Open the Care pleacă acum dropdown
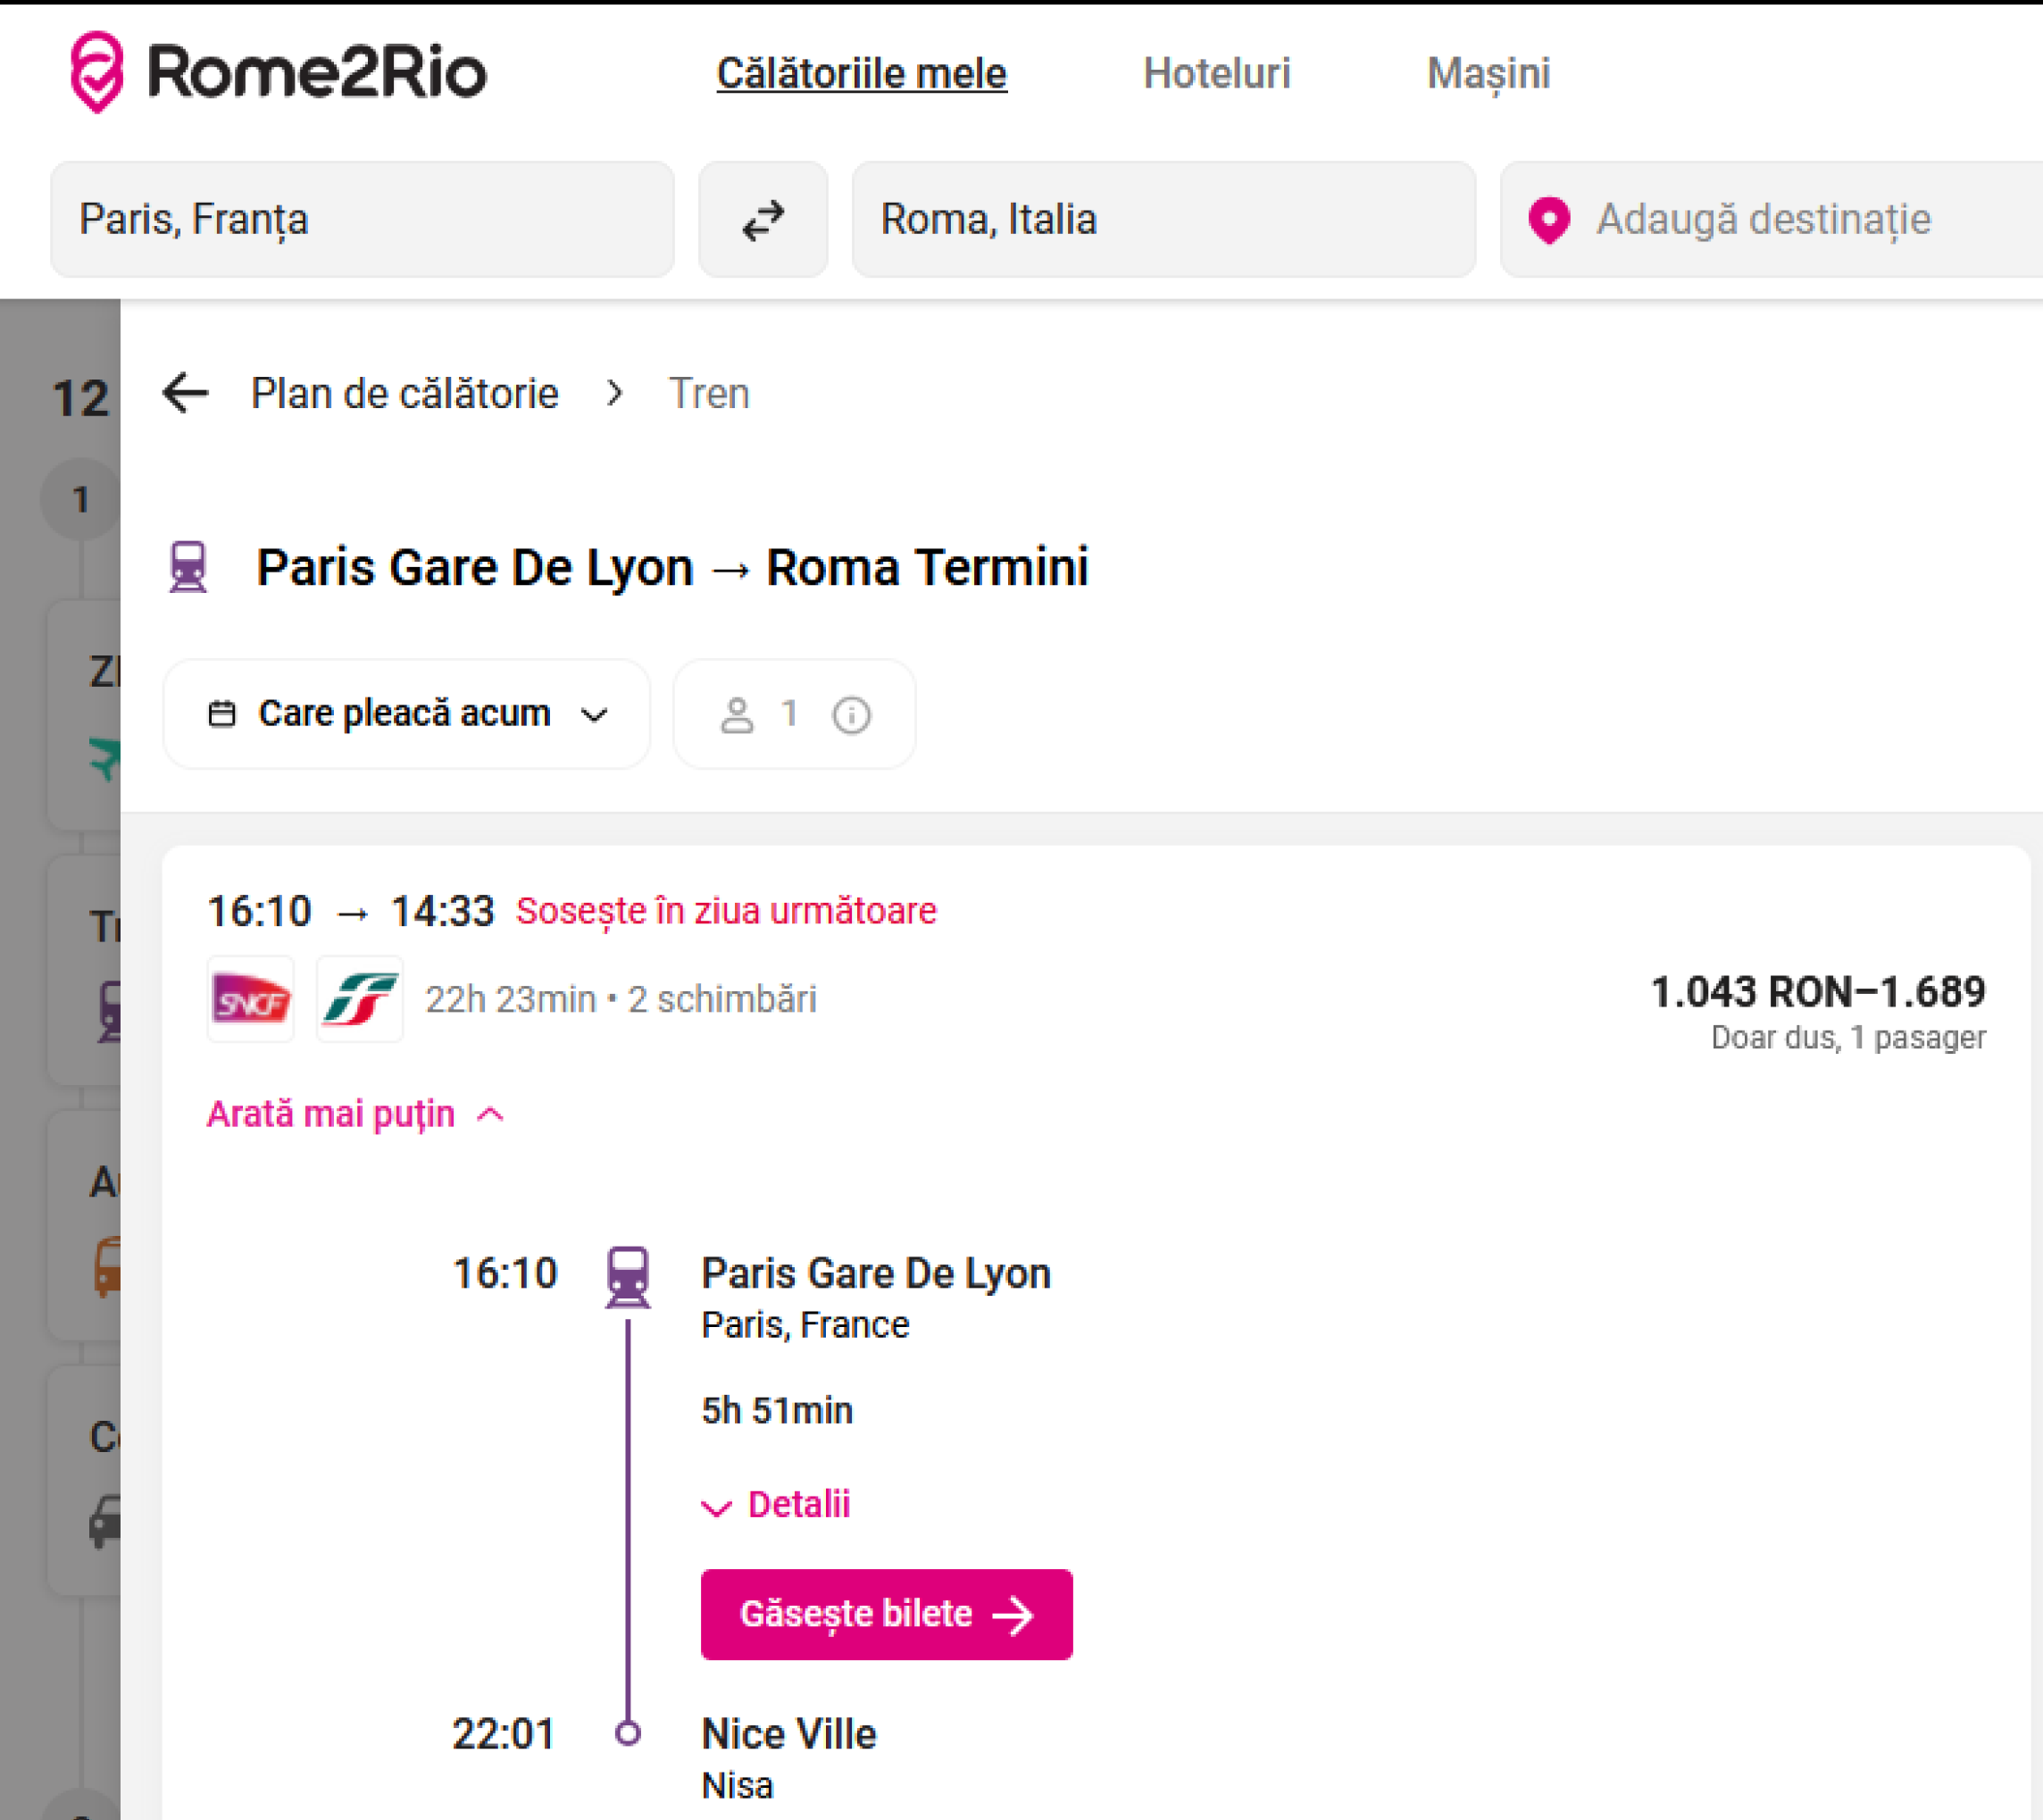The height and width of the screenshot is (1820, 2043). (x=406, y=714)
